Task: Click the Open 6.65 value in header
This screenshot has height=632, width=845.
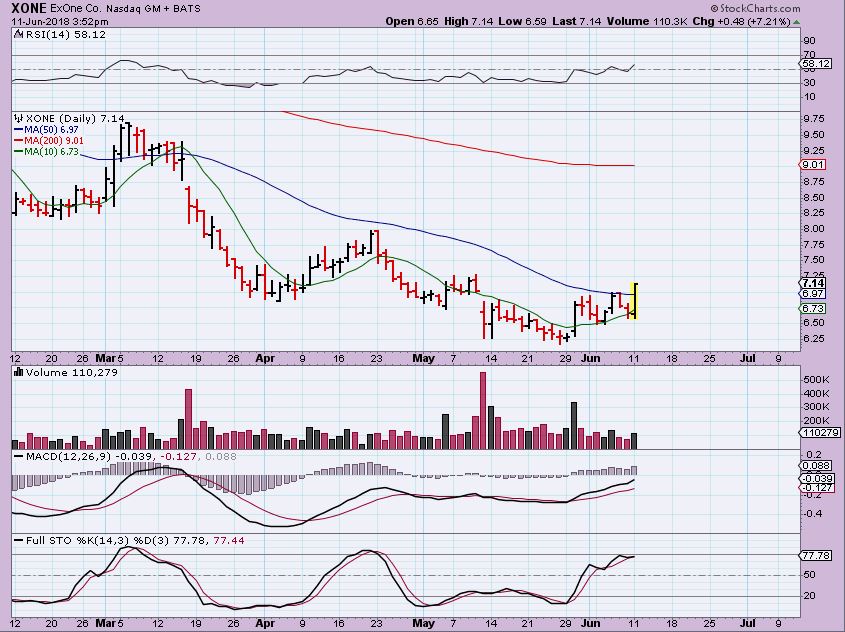Action: 412,22
